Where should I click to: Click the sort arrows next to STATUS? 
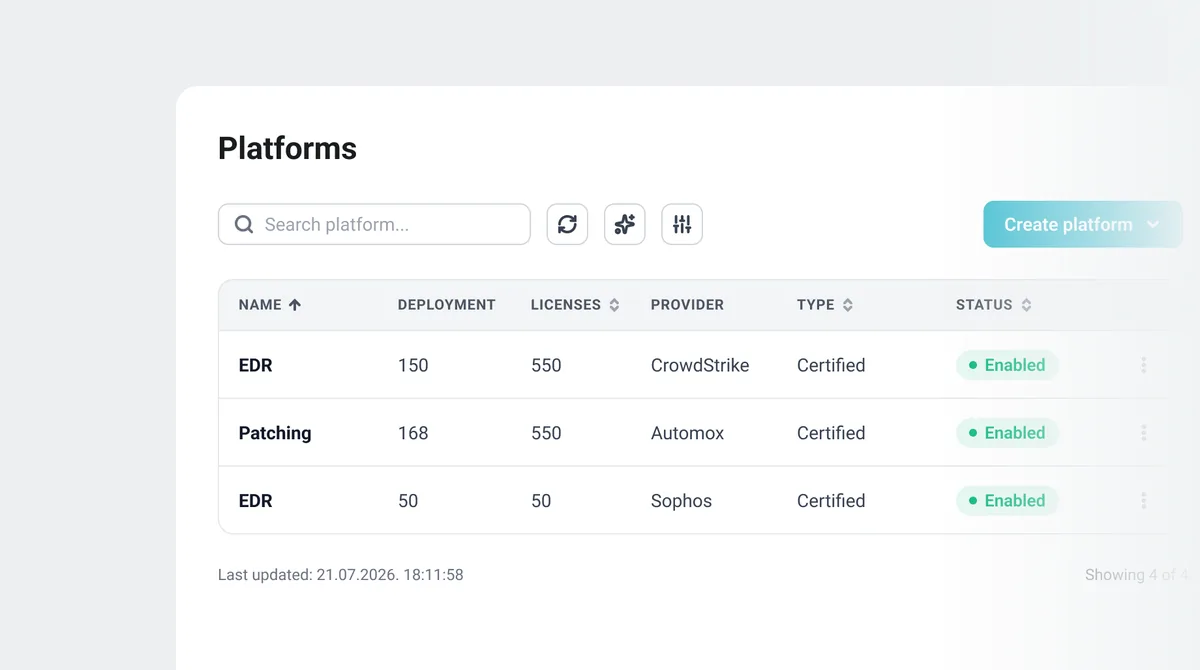1026,305
